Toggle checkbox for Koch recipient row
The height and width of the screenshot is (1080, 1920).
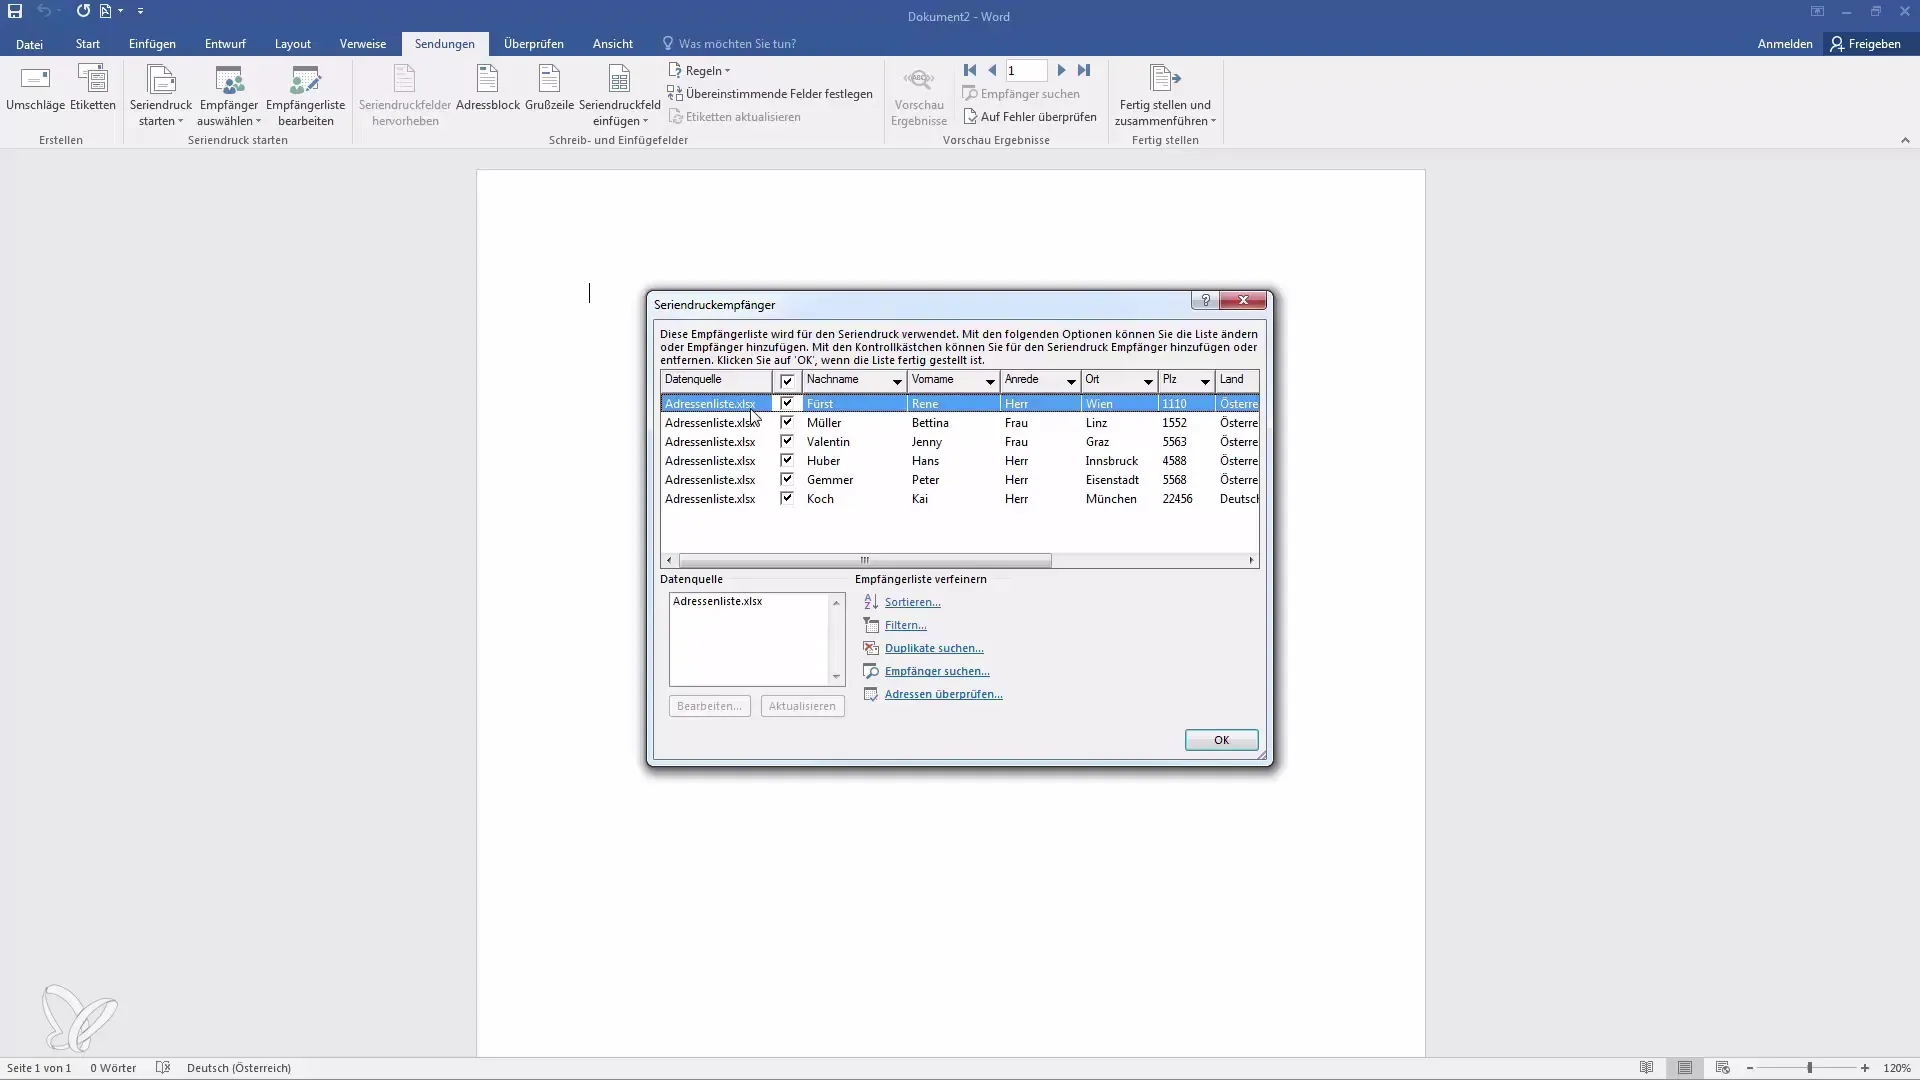coord(786,498)
